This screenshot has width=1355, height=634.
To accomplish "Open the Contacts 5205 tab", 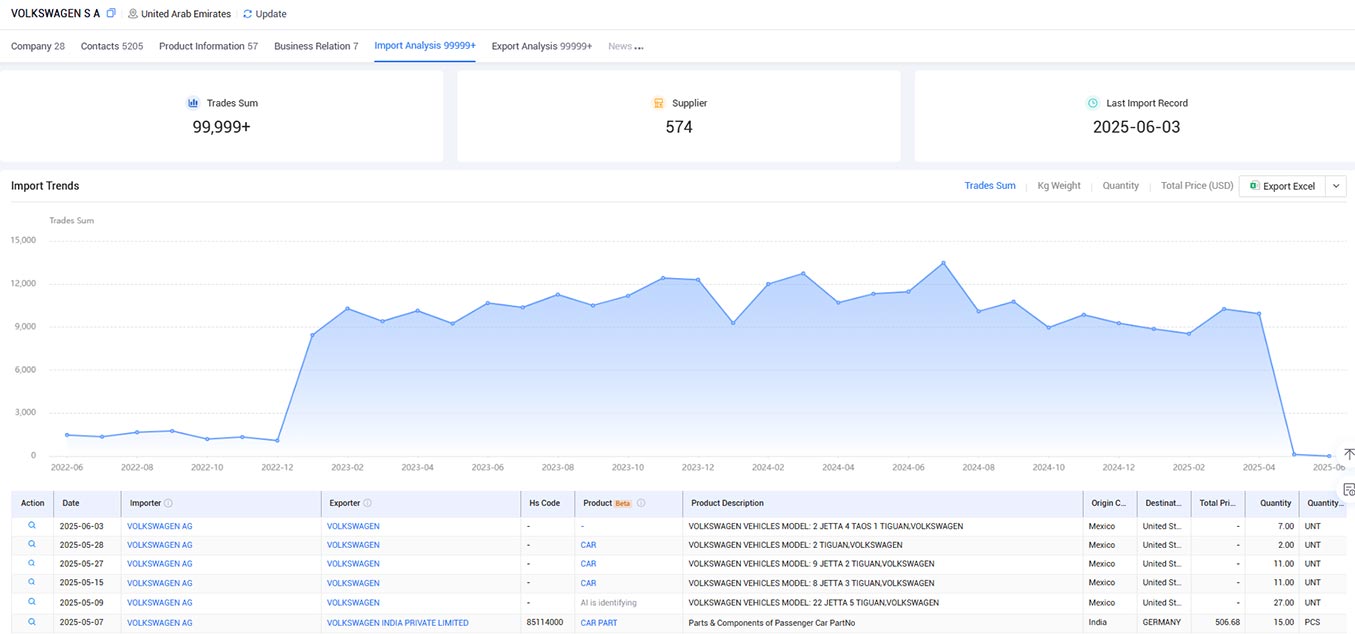I will pos(112,46).
